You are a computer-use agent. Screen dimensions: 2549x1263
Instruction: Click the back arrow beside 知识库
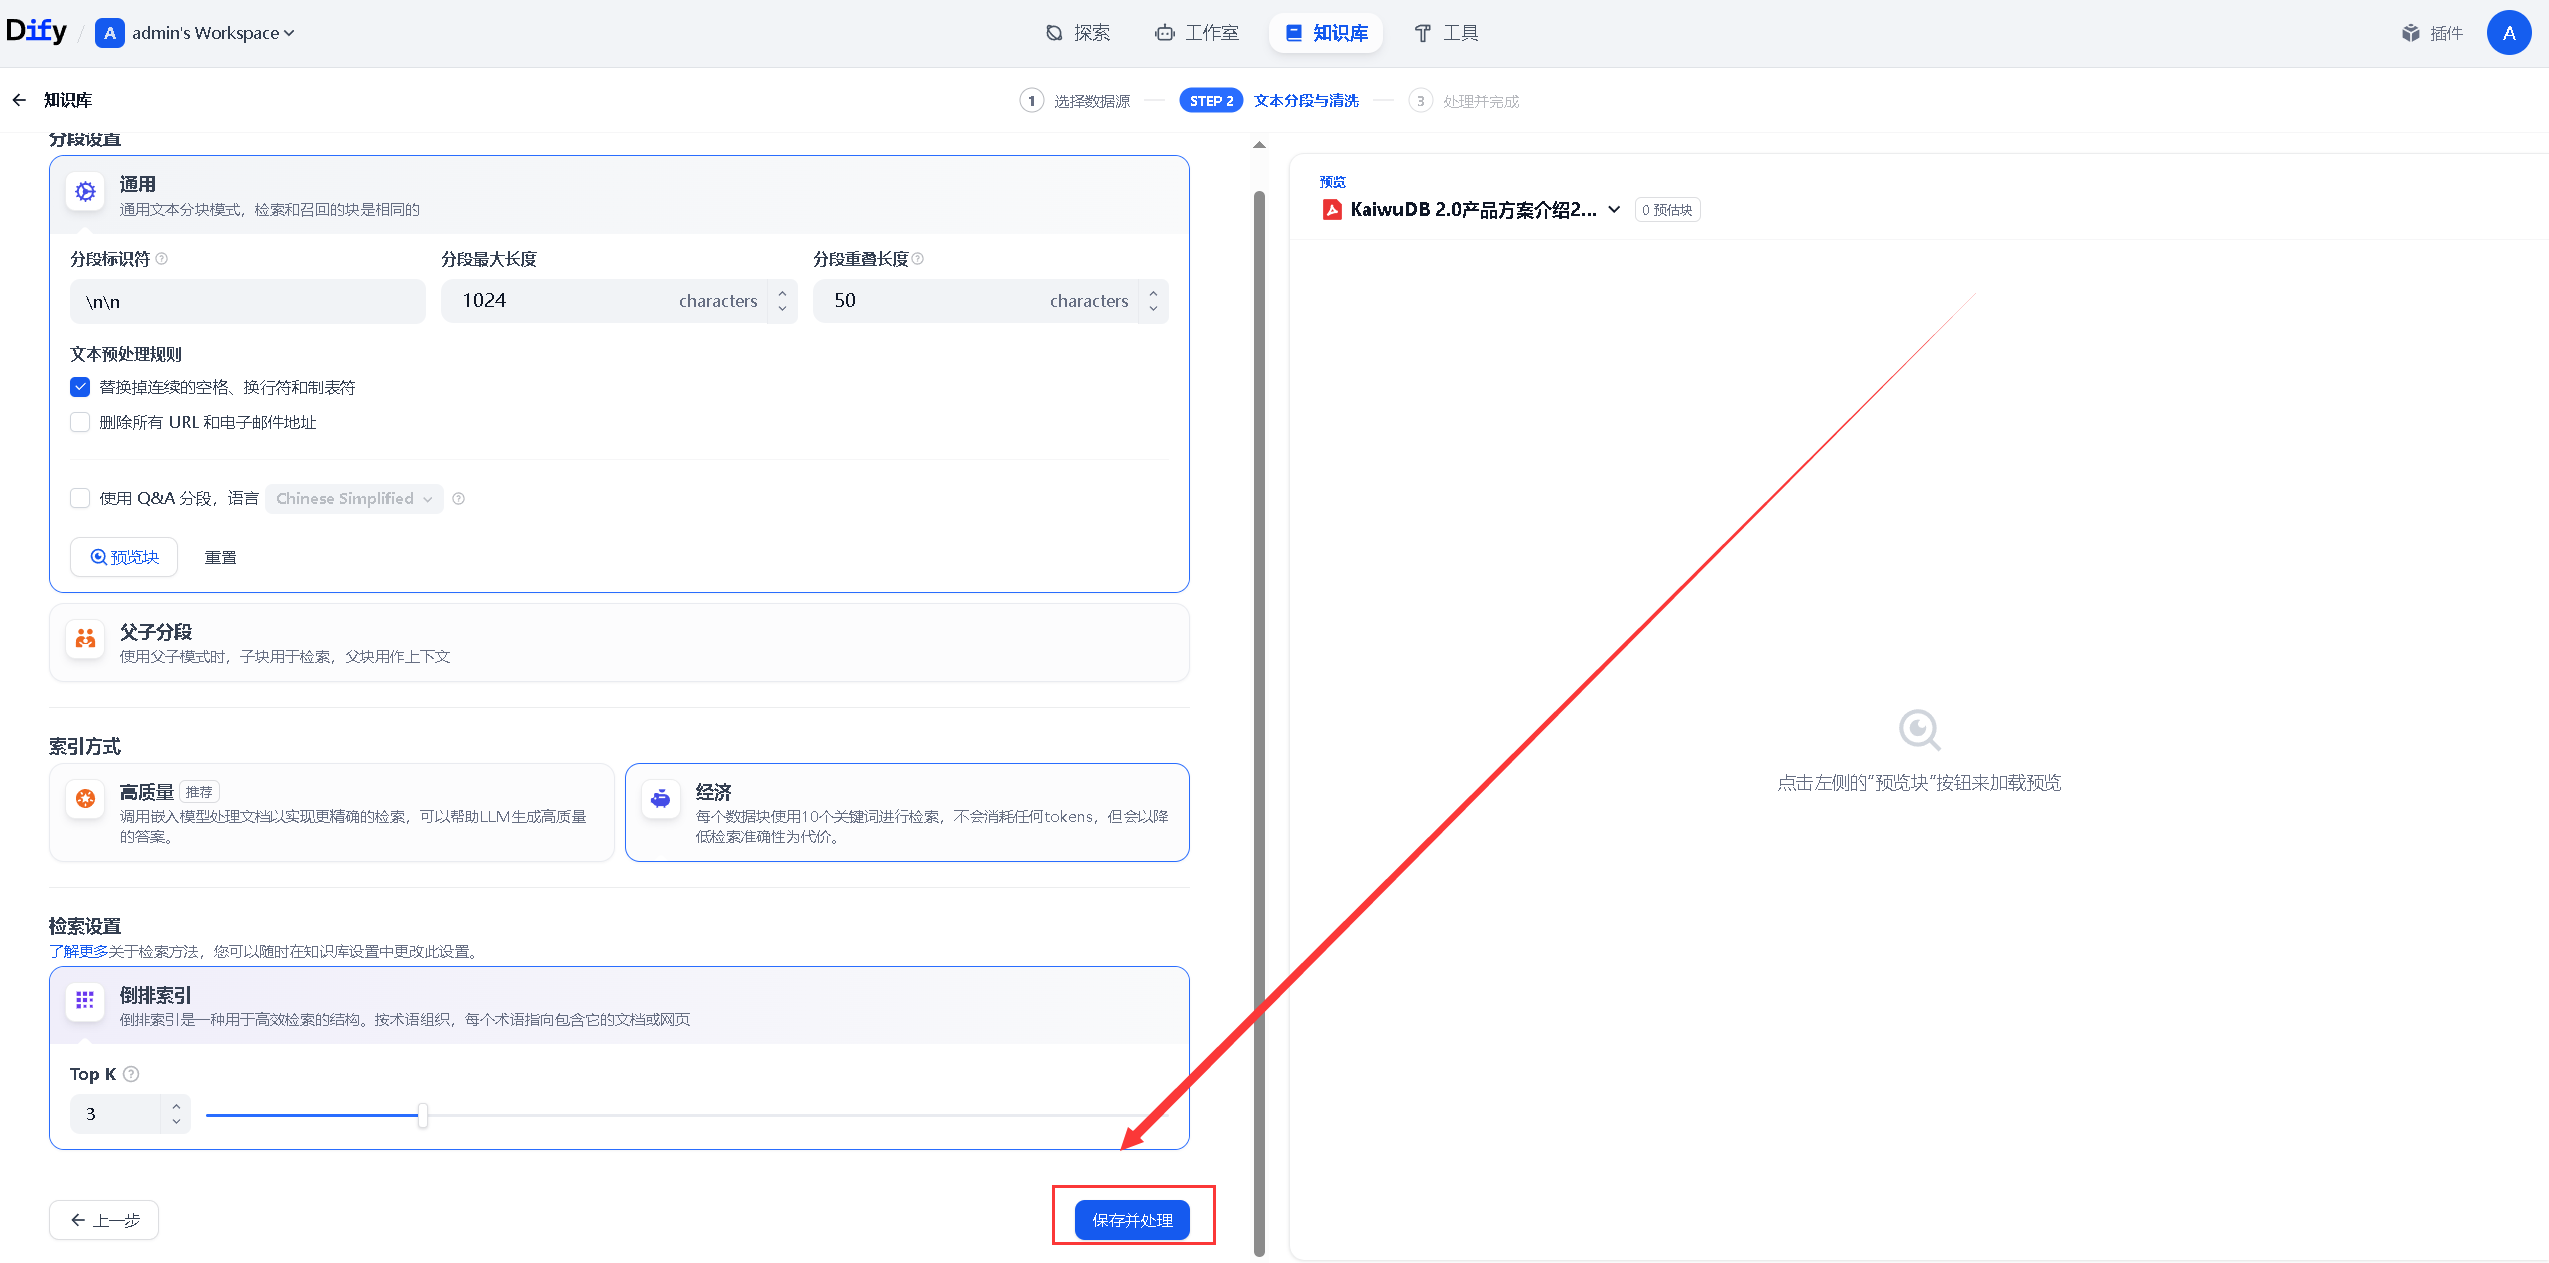tap(19, 100)
